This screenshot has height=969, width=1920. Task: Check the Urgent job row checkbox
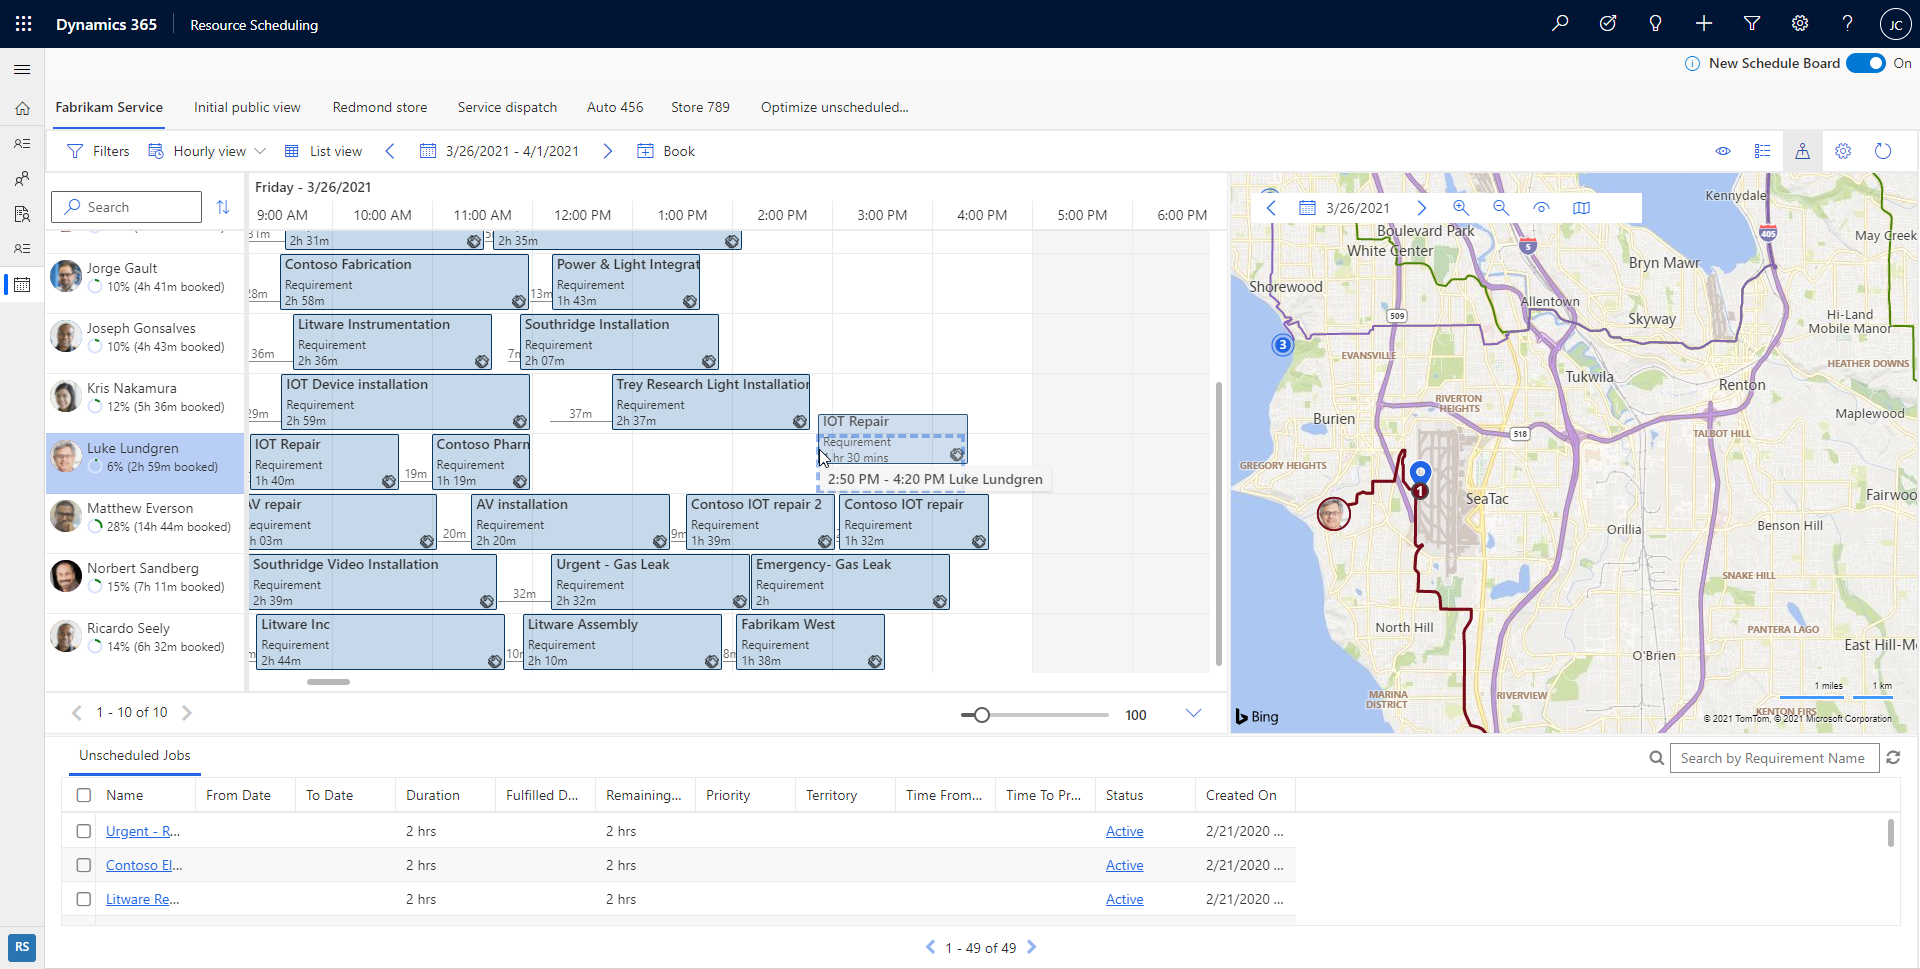coord(83,831)
